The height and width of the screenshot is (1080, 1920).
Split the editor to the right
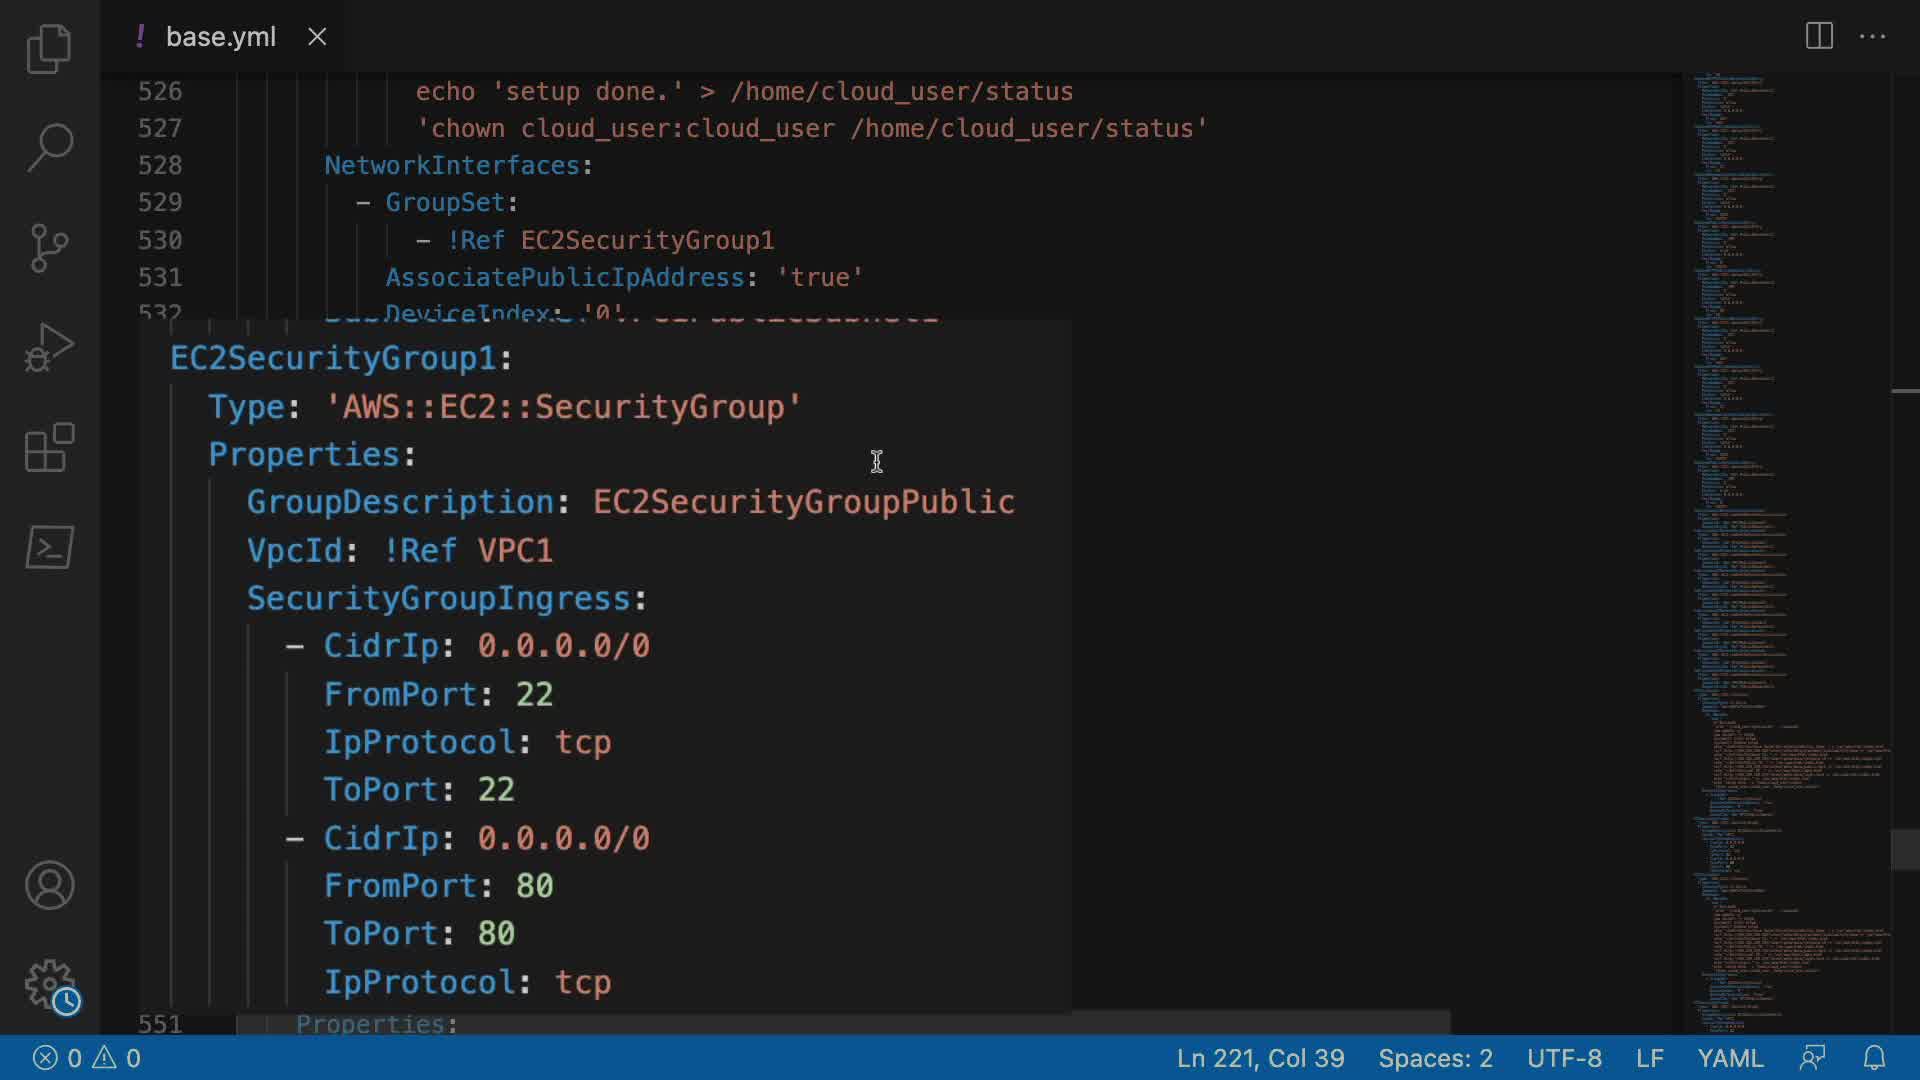tap(1819, 37)
